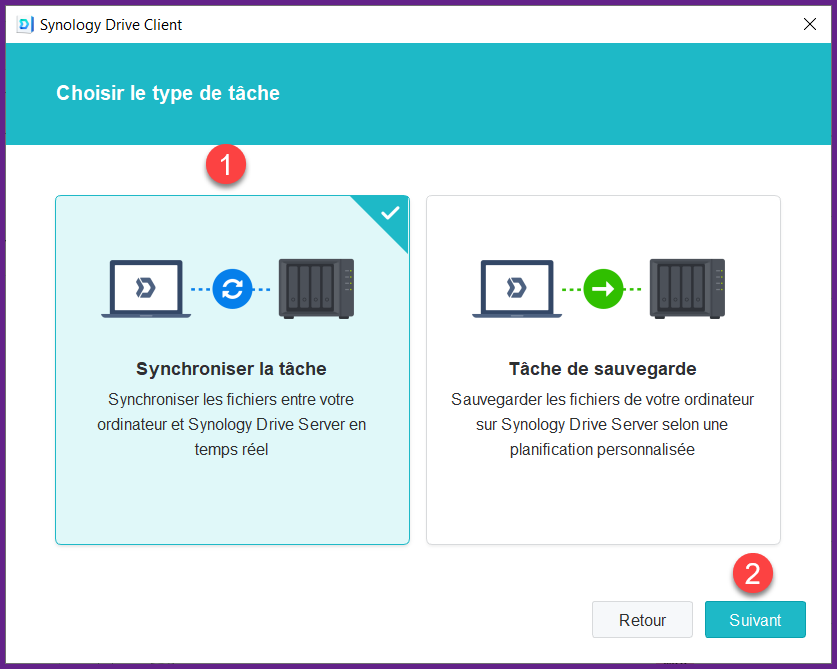Click the NAS server icon in the sauvegarde card
The height and width of the screenshot is (669, 837).
pos(687,289)
